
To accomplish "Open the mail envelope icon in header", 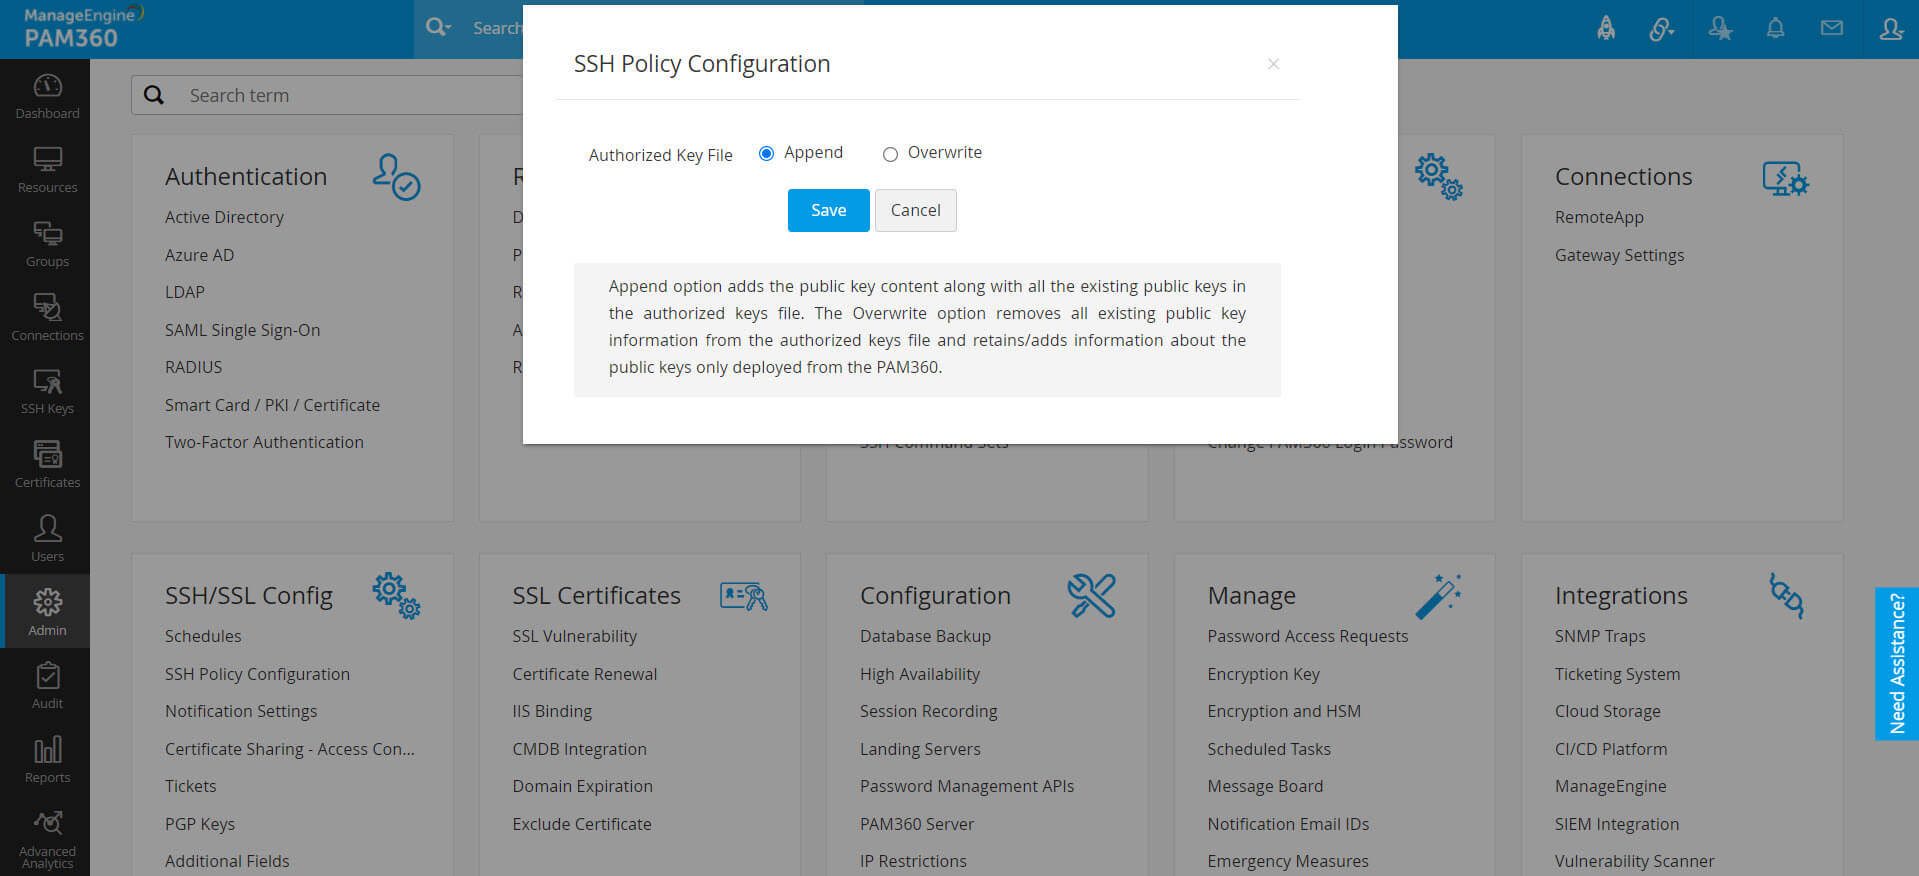I will (1831, 29).
